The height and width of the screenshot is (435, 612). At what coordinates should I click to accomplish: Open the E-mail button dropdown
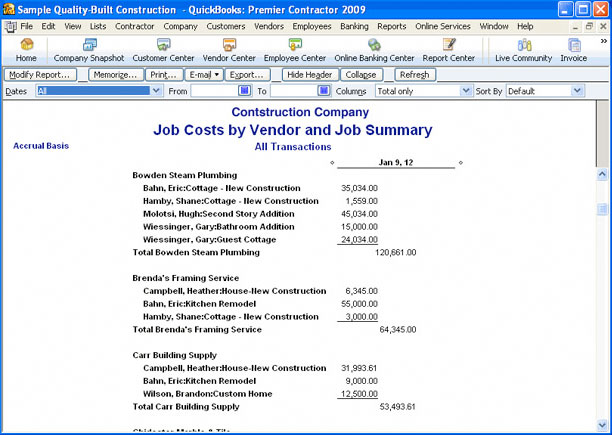[x=204, y=75]
